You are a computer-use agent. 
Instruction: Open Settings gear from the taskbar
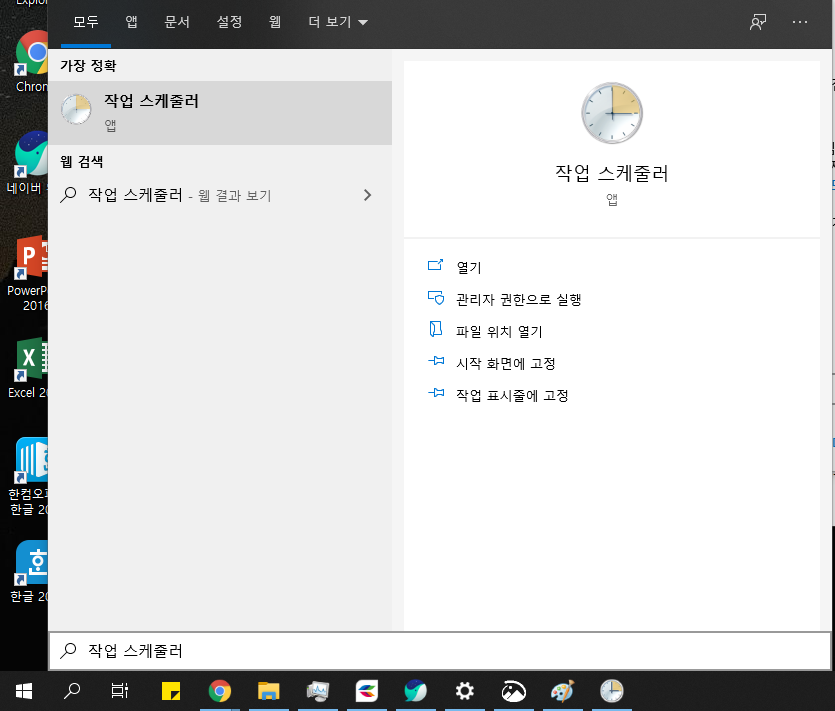464,691
